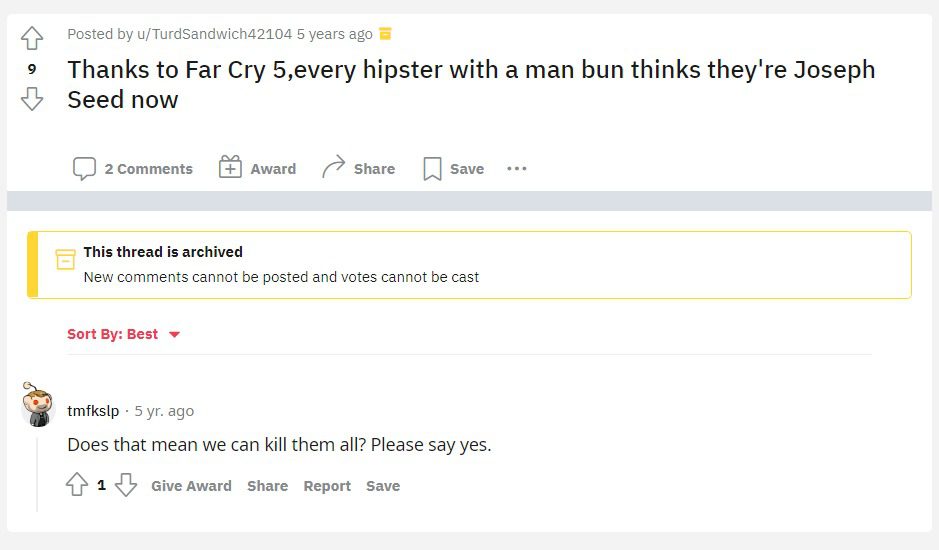Share tmfkslp's comment
The height and width of the screenshot is (550, 939).
tap(267, 486)
